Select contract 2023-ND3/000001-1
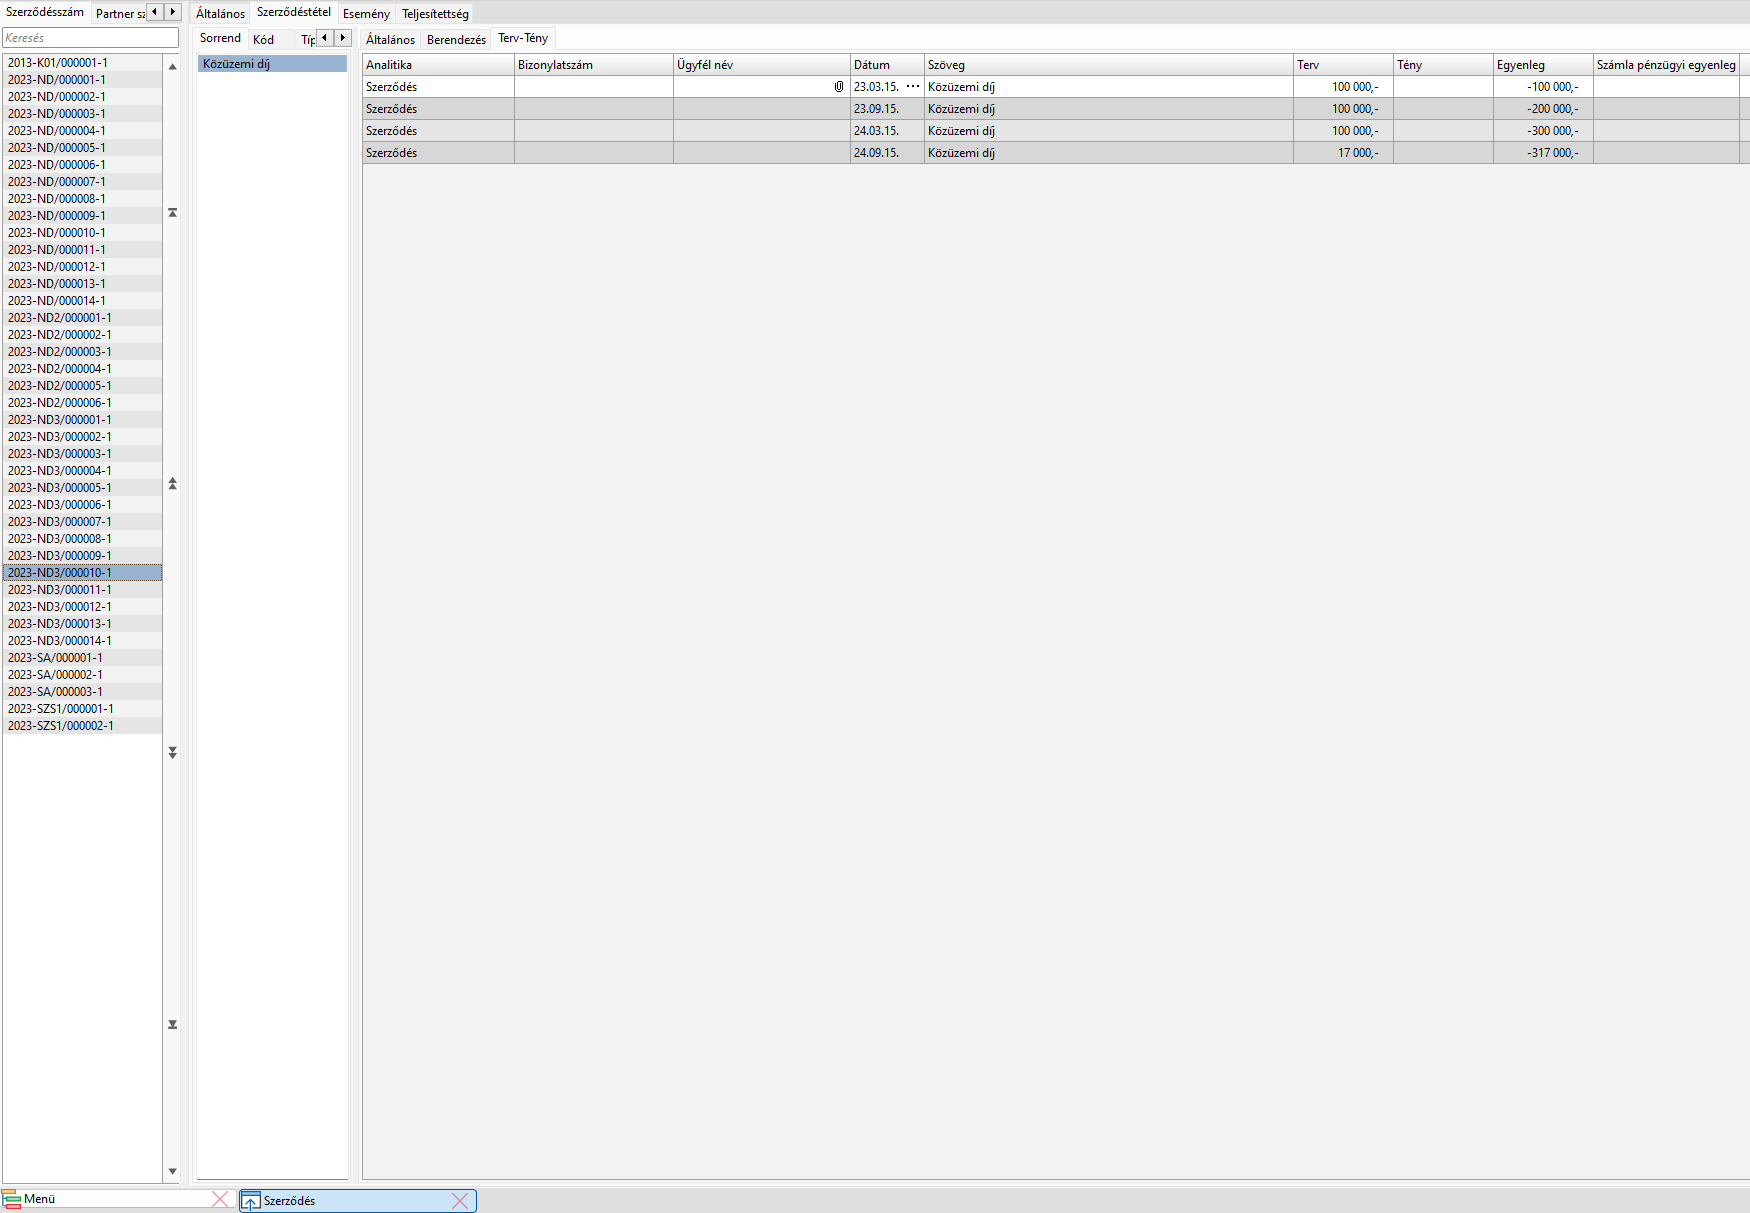The image size is (1750, 1213). [82, 420]
